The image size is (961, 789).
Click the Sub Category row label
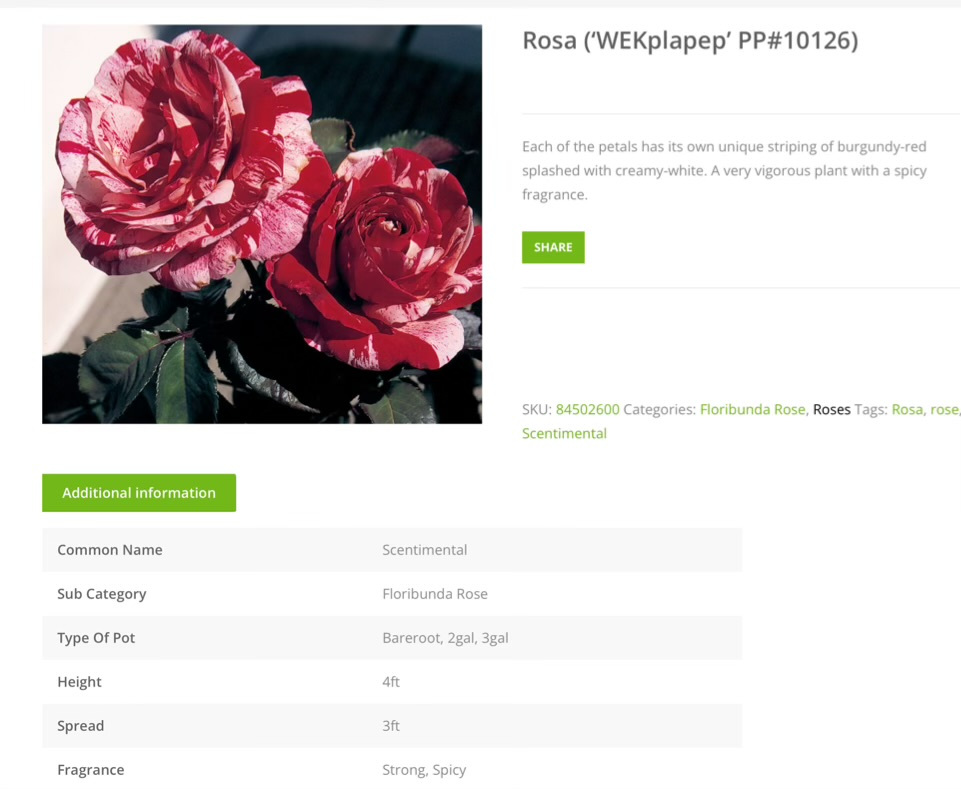click(x=102, y=594)
